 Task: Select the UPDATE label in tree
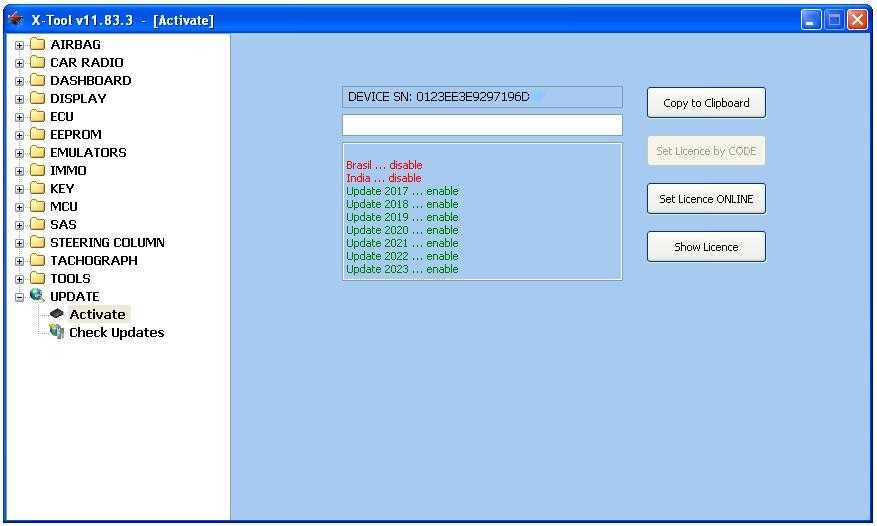tap(74, 296)
